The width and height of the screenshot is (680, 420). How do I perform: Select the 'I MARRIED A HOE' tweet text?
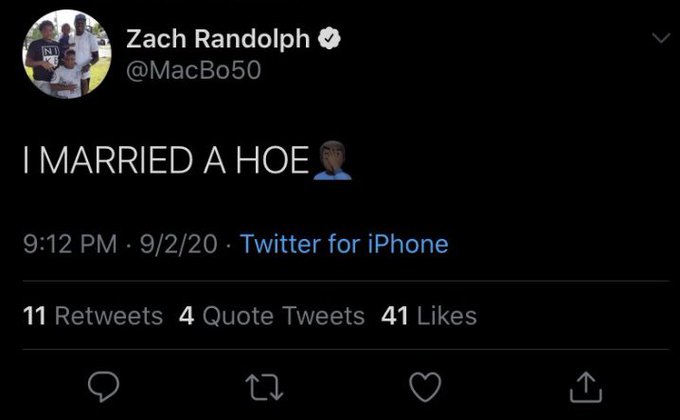(165, 161)
